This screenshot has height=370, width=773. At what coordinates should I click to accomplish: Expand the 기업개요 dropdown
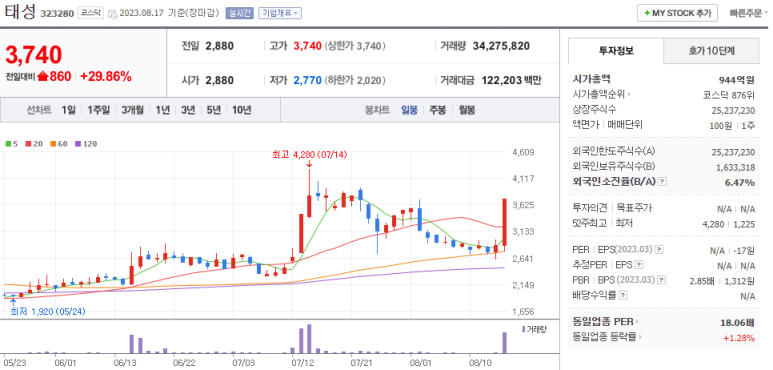pyautogui.click(x=280, y=13)
